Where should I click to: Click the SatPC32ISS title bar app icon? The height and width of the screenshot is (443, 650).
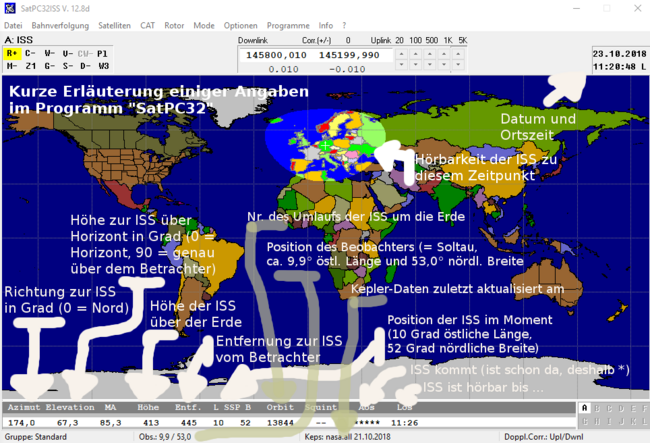(x=10, y=8)
